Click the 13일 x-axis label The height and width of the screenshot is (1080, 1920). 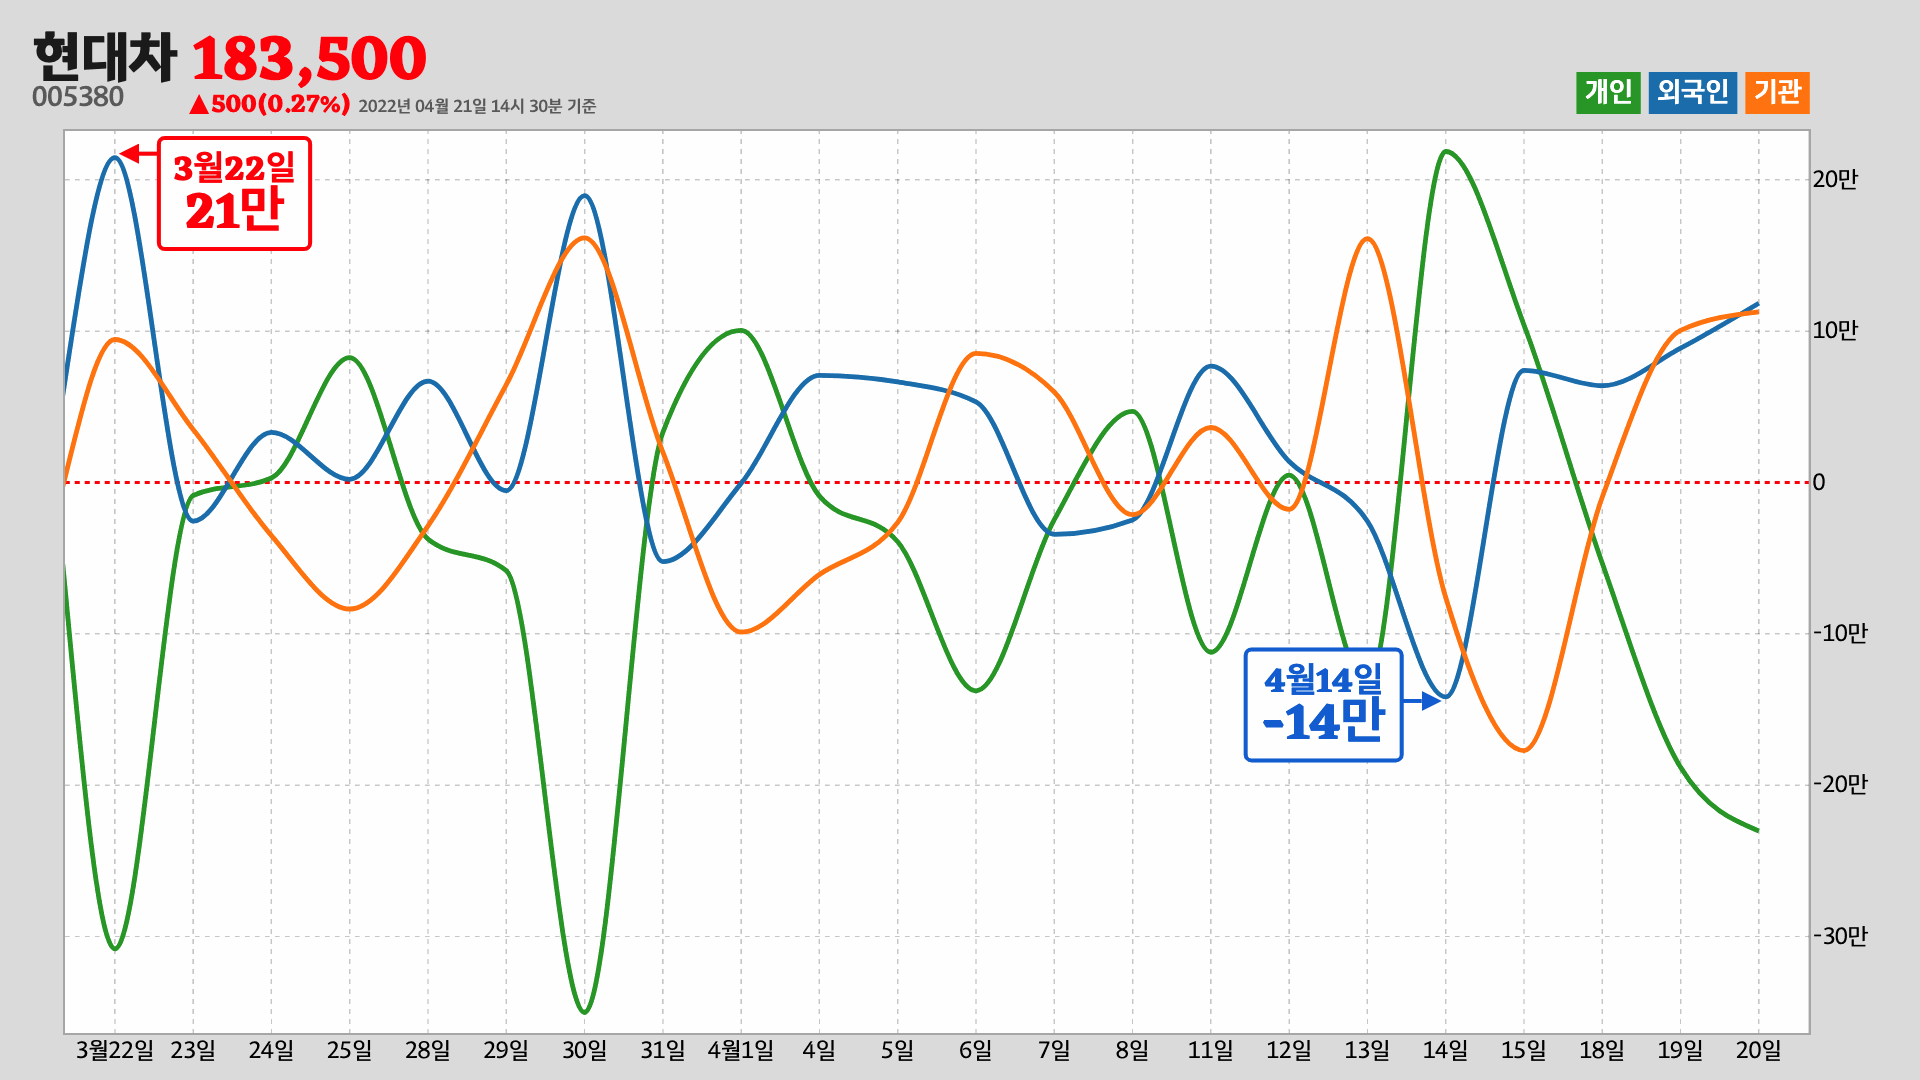[x=1367, y=1050]
